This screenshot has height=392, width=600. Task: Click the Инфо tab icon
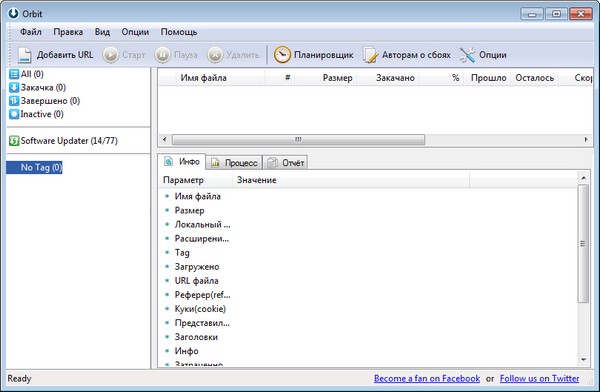point(168,162)
